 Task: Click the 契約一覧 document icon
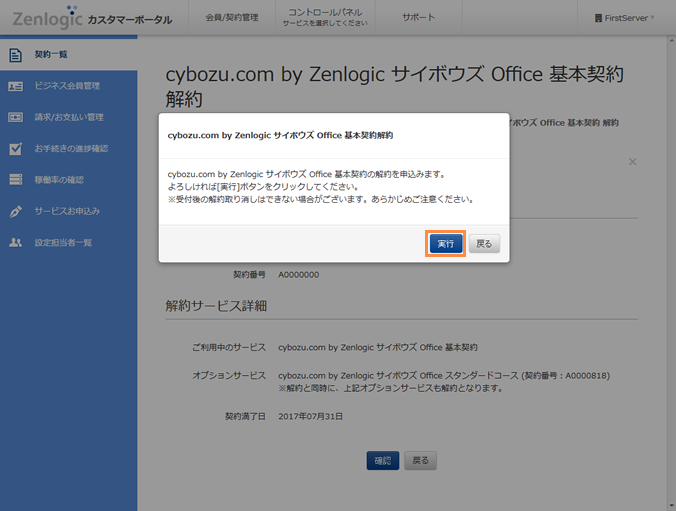[x=16, y=55]
